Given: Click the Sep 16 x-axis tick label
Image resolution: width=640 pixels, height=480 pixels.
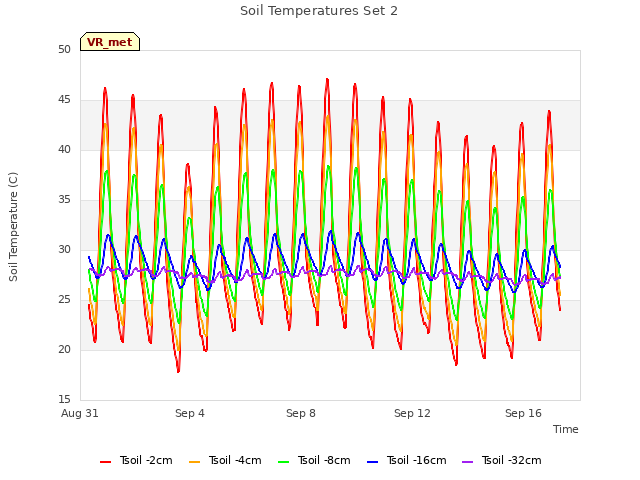Looking at the screenshot, I should click(523, 413).
